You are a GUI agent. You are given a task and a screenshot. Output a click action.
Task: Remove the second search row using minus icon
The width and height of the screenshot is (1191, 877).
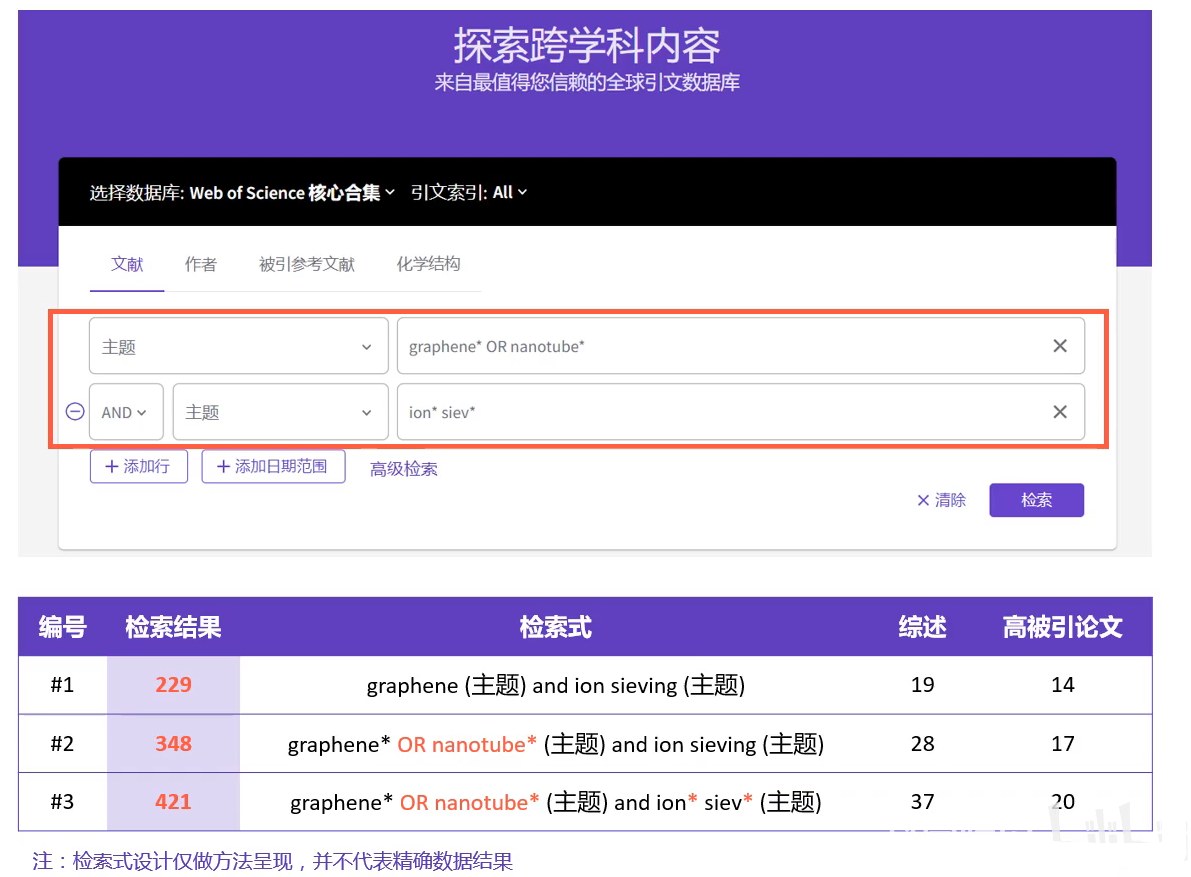pos(74,411)
